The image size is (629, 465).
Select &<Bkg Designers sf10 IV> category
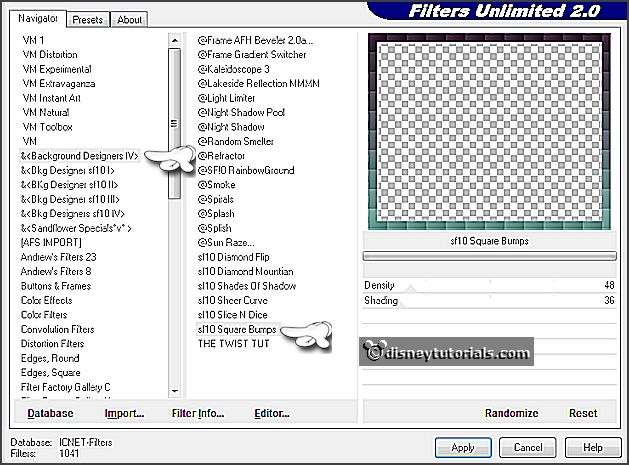pyautogui.click(x=73, y=214)
